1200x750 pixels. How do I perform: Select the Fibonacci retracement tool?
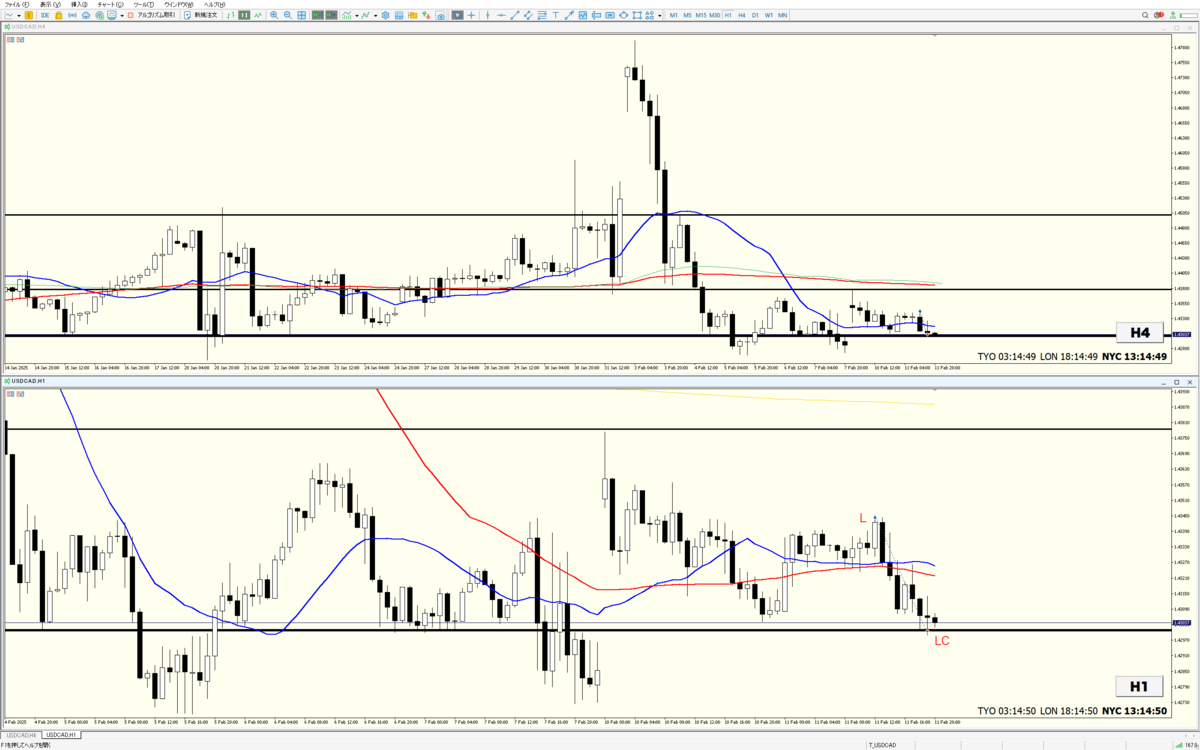tap(542, 15)
